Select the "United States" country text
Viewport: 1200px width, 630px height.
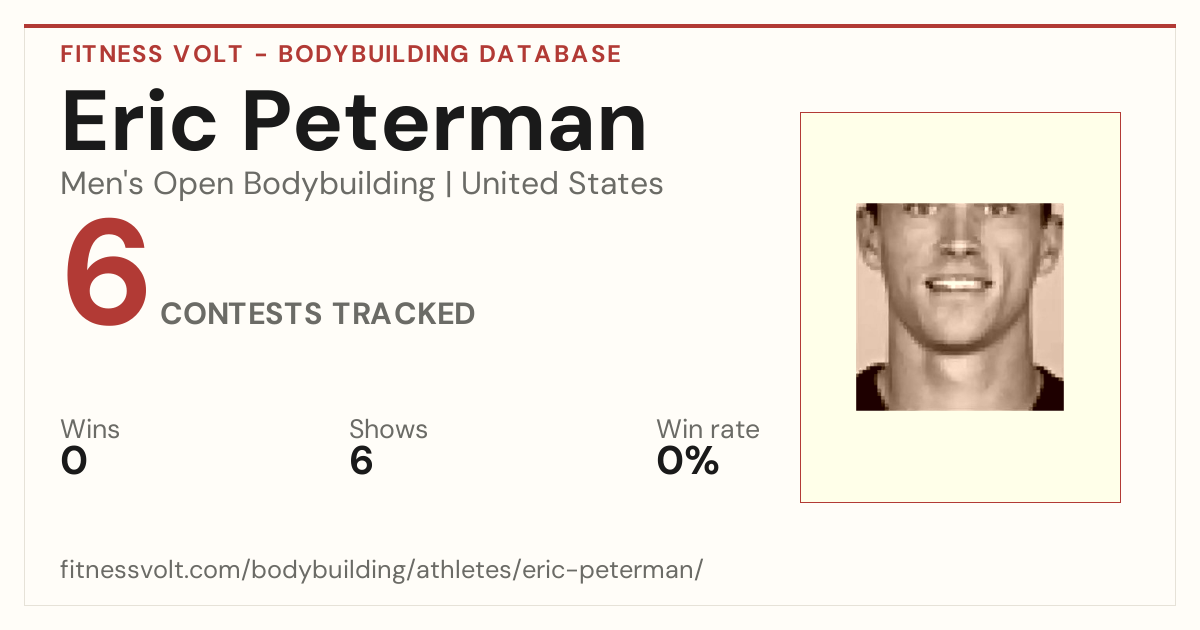562,184
